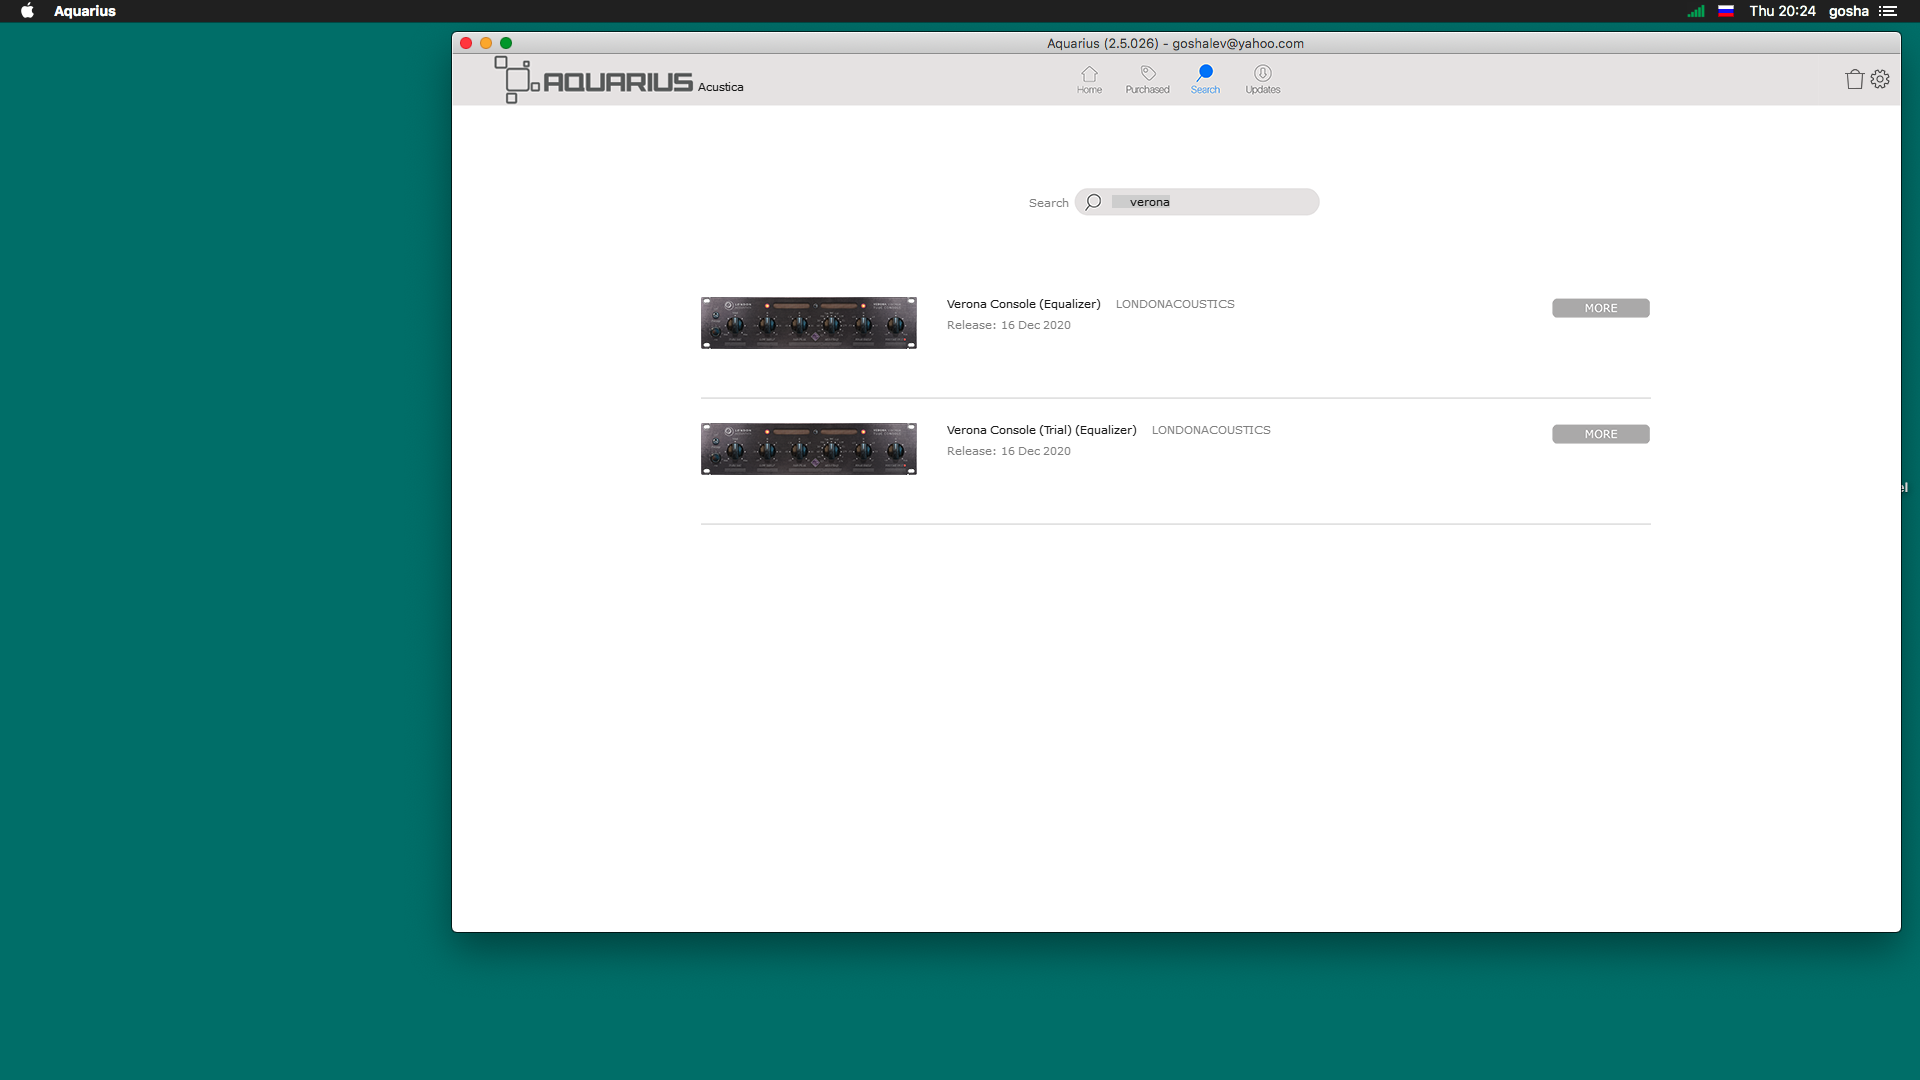This screenshot has height=1080, width=1920.
Task: Click LONDONACOUSTICS label on first result
Action: coord(1175,304)
